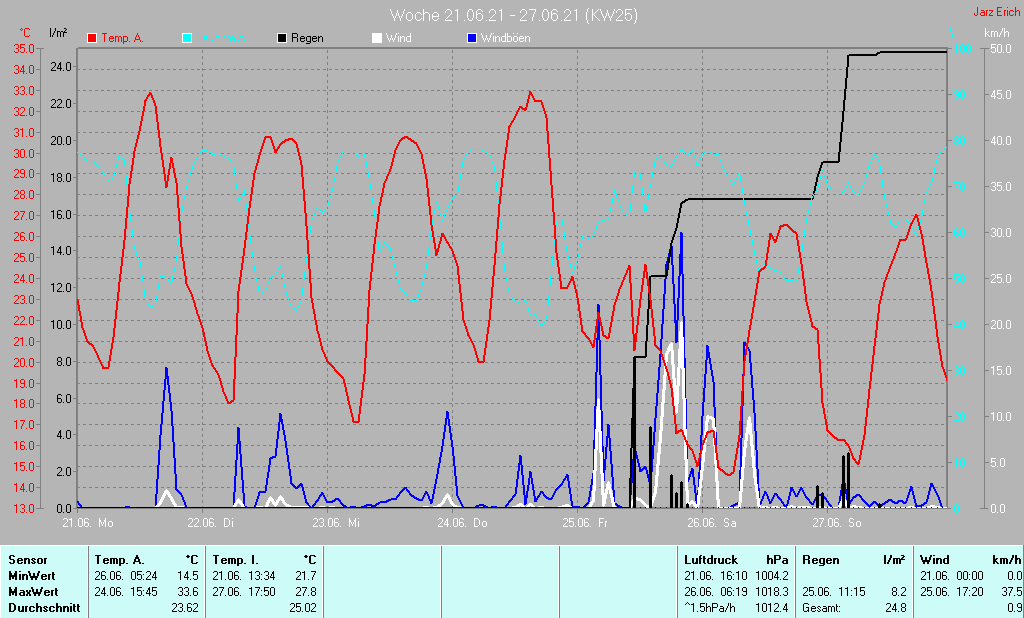
Task: Click the timestamp '26.06. 06:19'
Action: [x=715, y=591]
